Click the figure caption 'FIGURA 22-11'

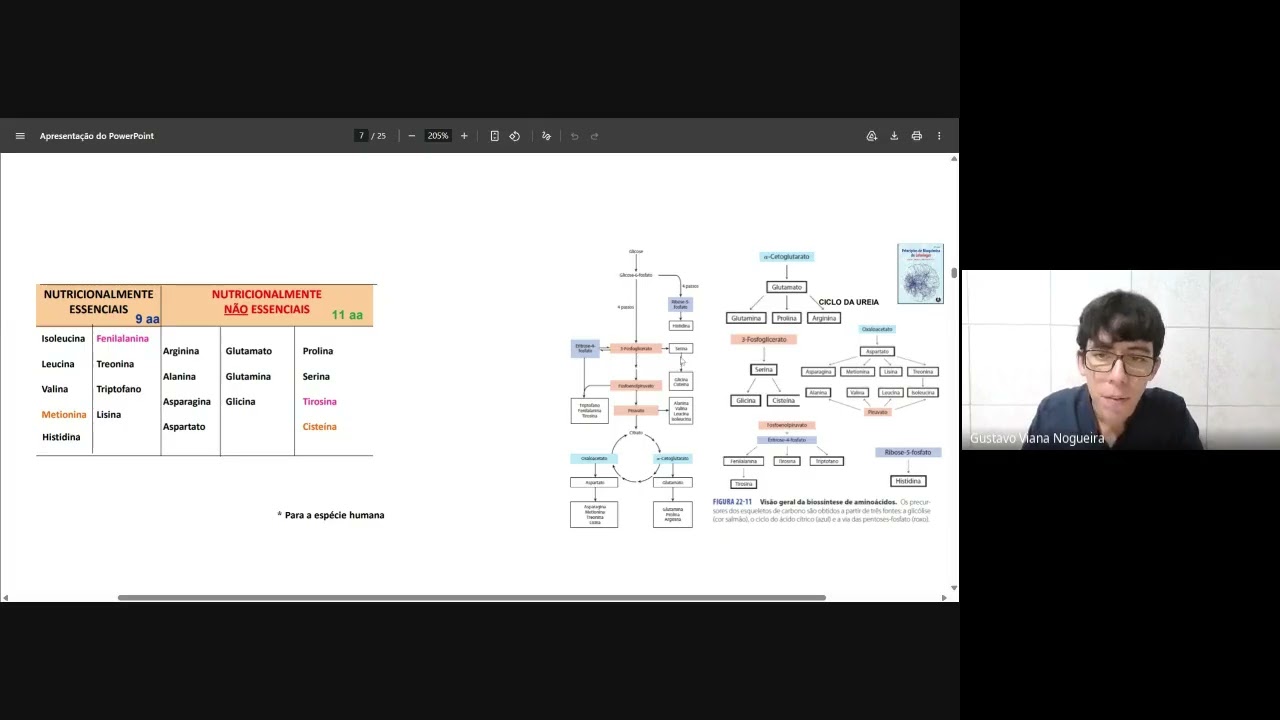(x=732, y=502)
